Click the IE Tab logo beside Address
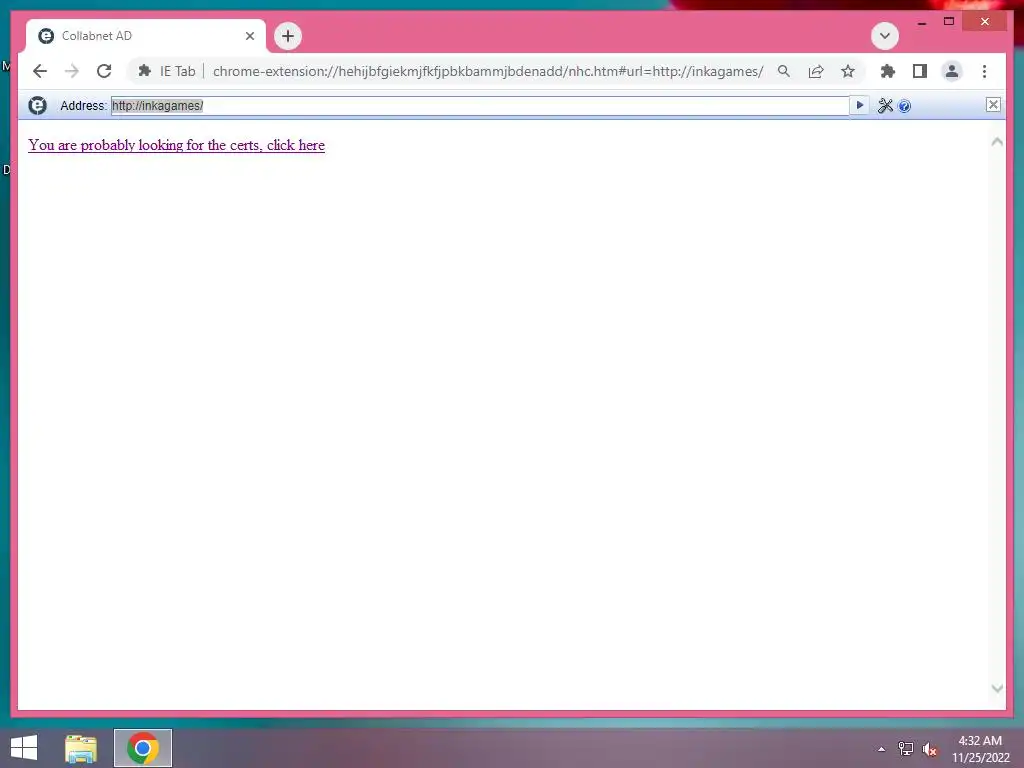 pyautogui.click(x=37, y=105)
